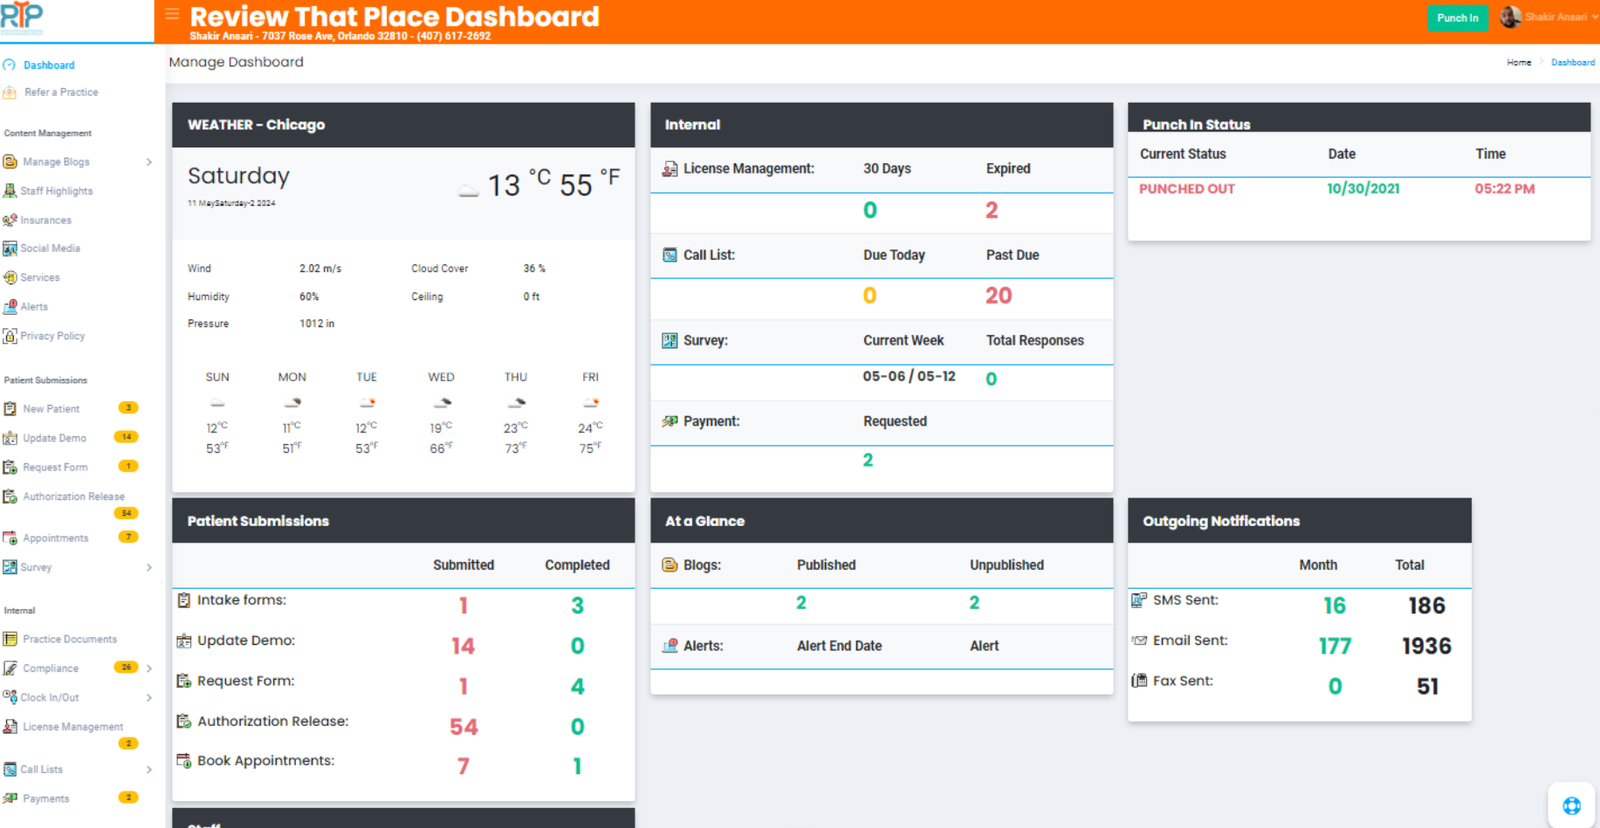Click Authorization Release submitted count 54
The height and width of the screenshot is (828, 1600).
pyautogui.click(x=463, y=727)
